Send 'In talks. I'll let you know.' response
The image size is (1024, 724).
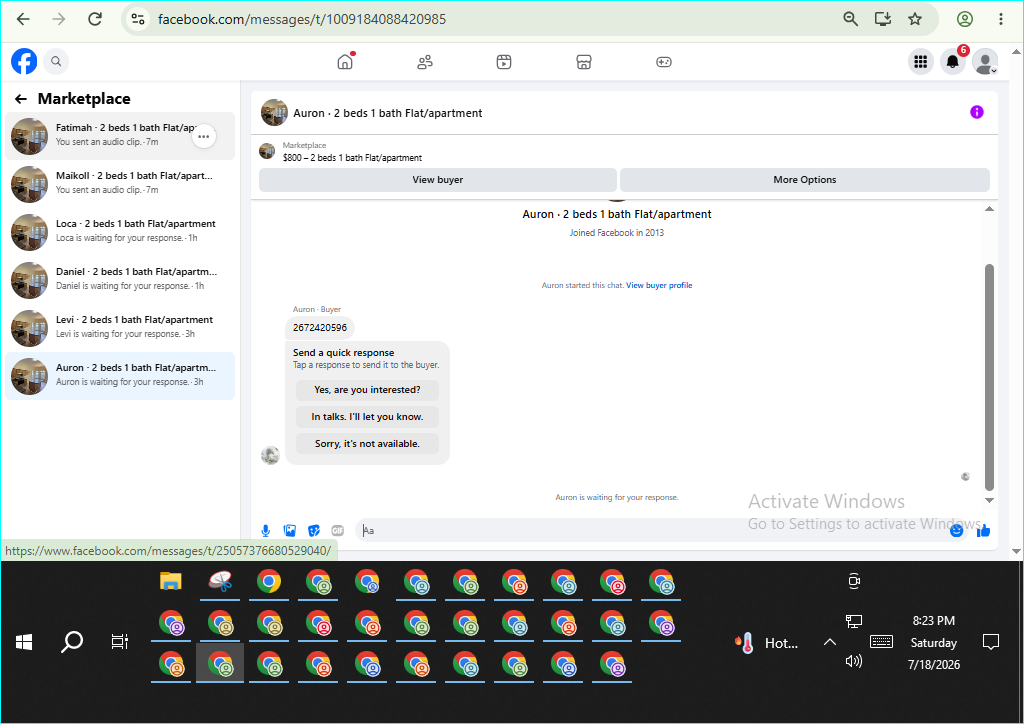click(x=367, y=417)
